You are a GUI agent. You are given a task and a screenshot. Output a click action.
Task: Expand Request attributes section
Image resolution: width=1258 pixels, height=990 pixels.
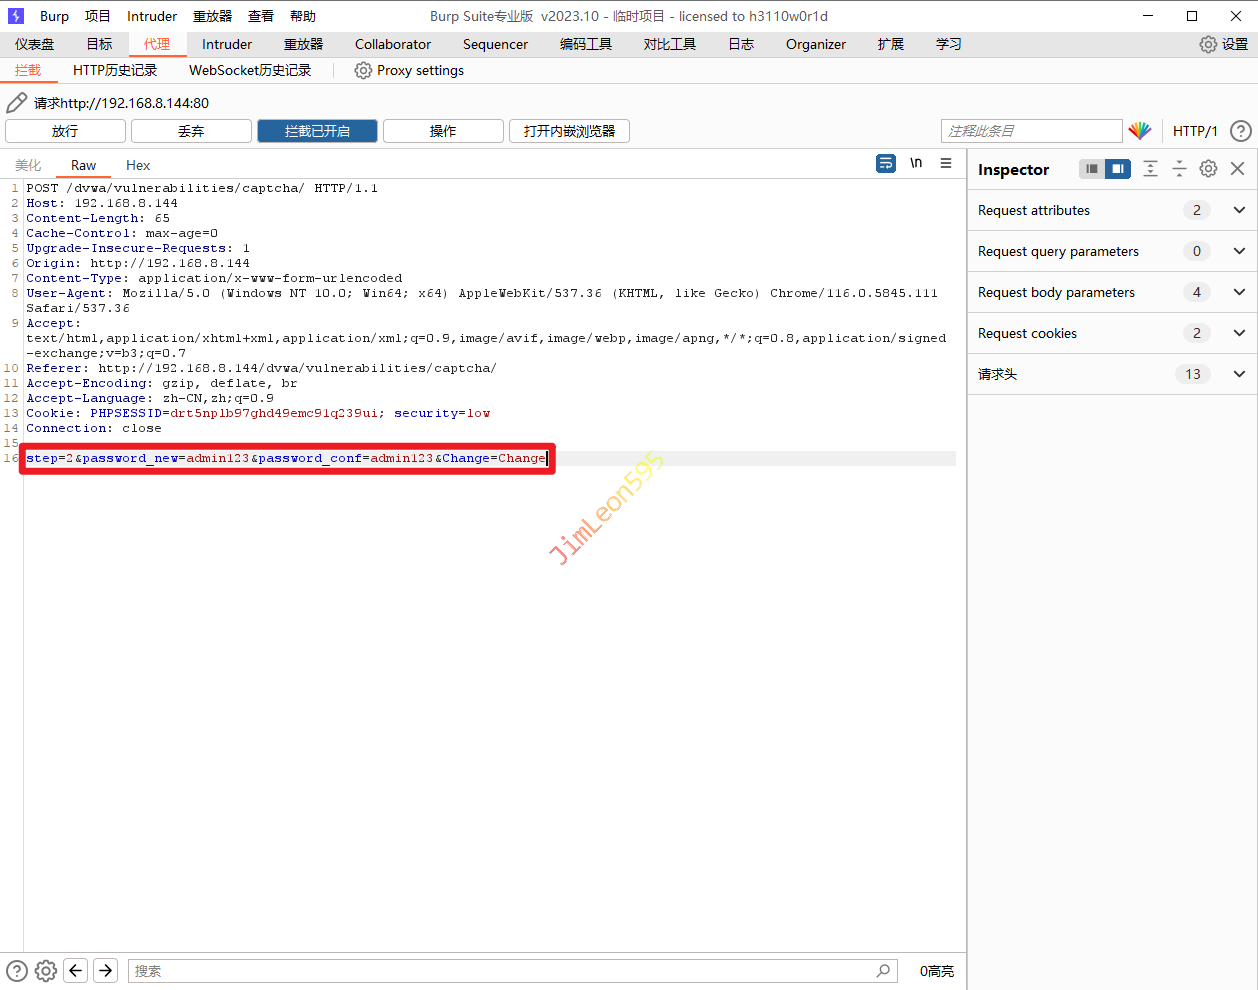coord(1239,210)
